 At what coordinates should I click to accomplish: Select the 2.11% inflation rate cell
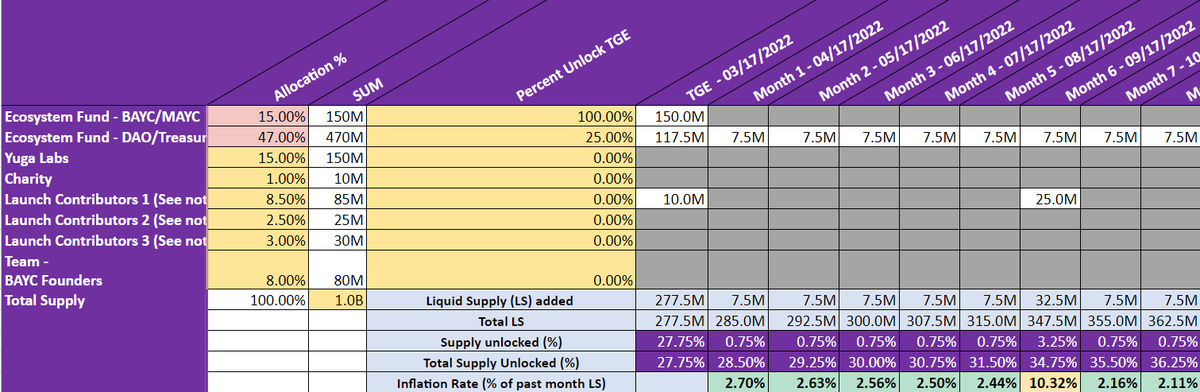tap(1171, 382)
